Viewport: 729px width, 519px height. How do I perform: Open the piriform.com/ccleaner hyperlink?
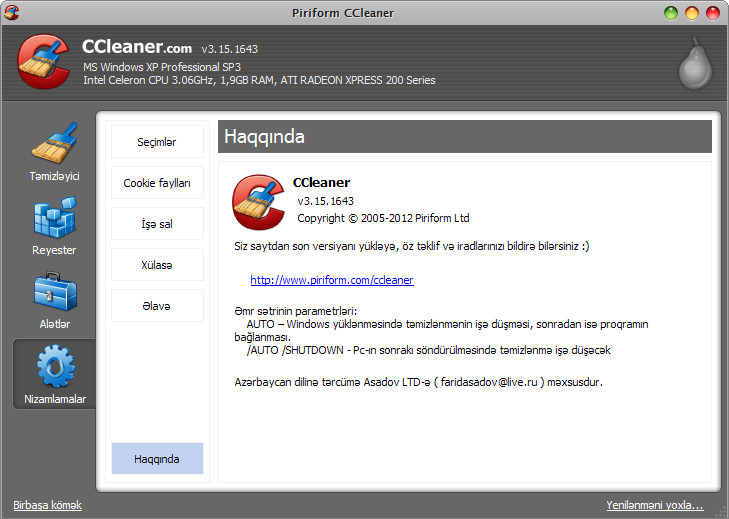pyautogui.click(x=331, y=280)
